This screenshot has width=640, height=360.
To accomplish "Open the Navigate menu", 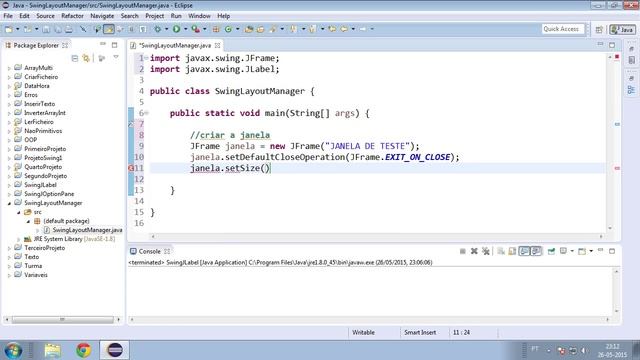I will (102, 16).
